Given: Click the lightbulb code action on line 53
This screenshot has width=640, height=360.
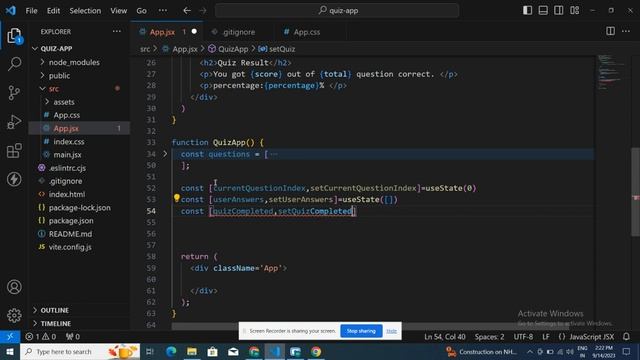Looking at the screenshot, I should 176,198.
